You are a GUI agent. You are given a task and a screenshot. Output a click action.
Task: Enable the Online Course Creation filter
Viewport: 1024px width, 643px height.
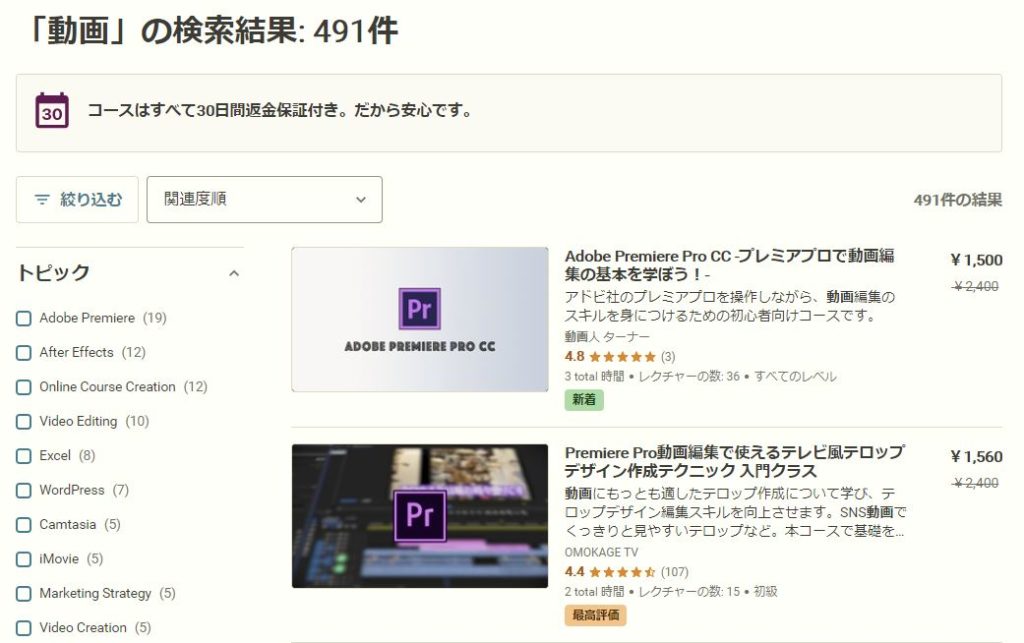24,387
